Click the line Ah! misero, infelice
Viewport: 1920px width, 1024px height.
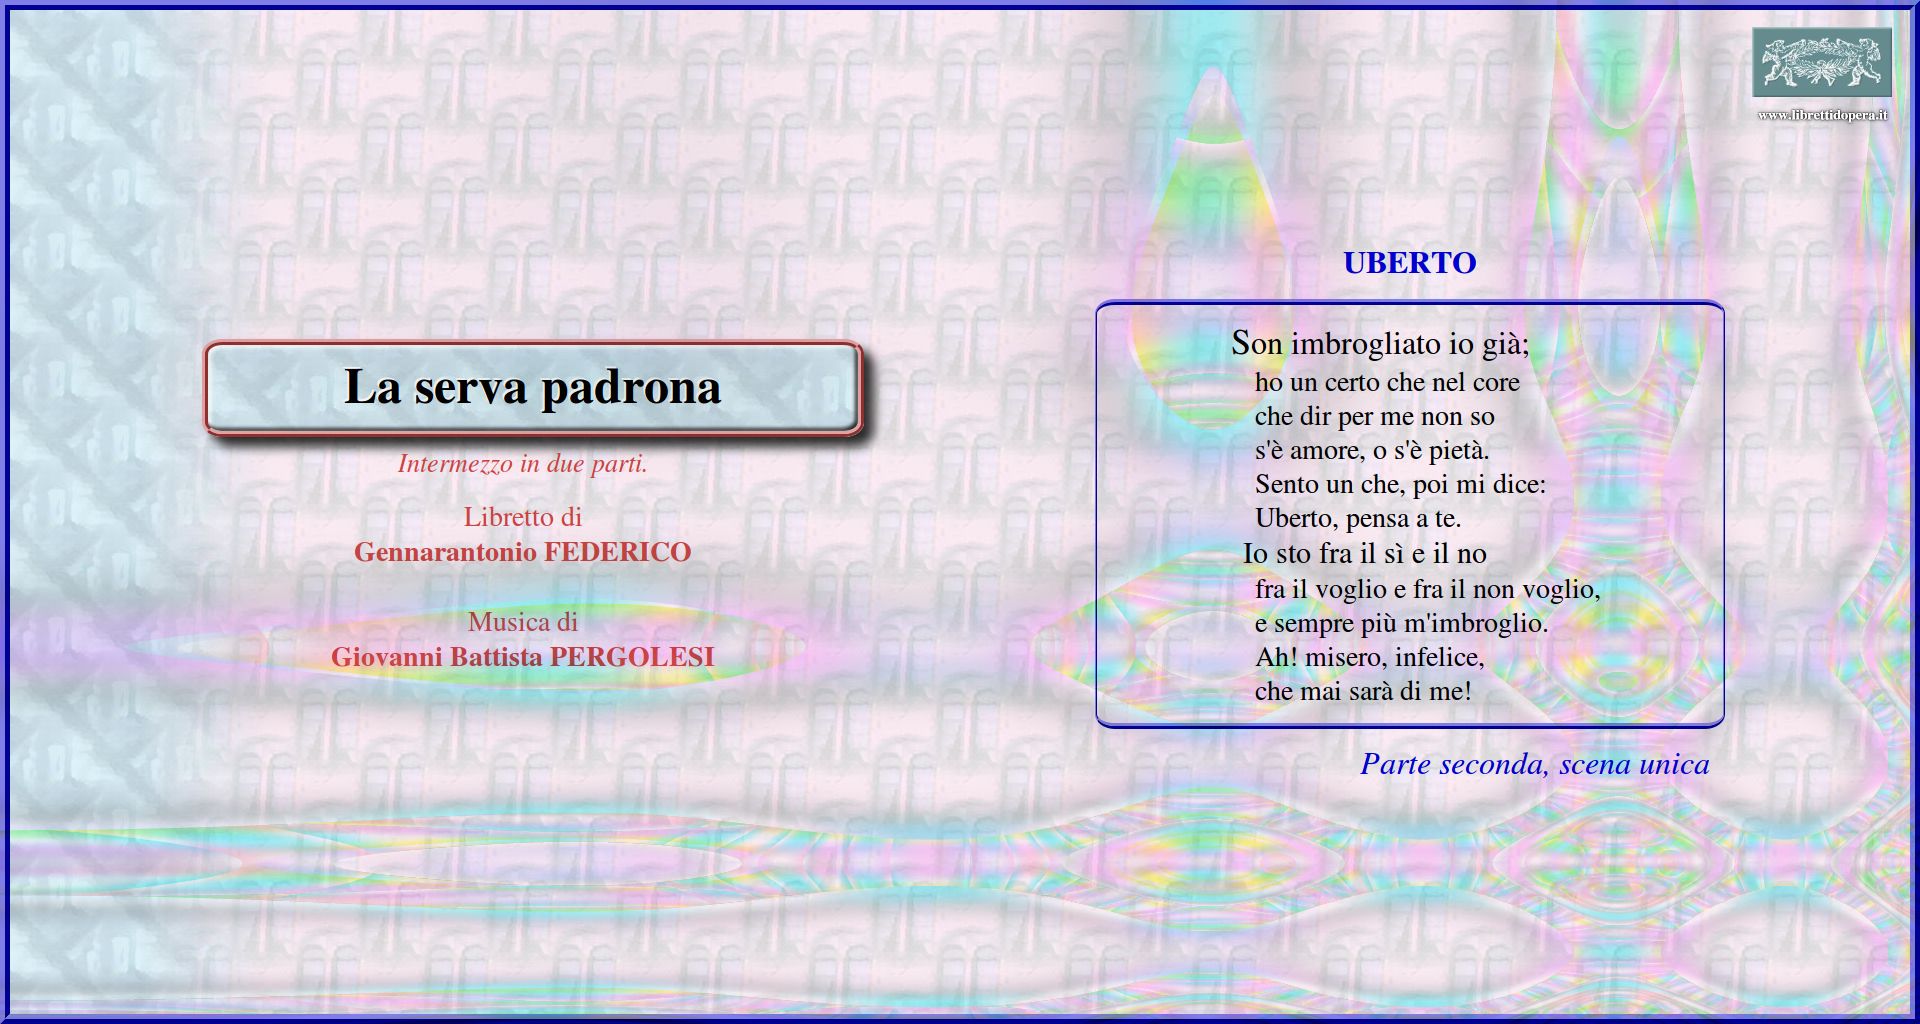[1369, 657]
